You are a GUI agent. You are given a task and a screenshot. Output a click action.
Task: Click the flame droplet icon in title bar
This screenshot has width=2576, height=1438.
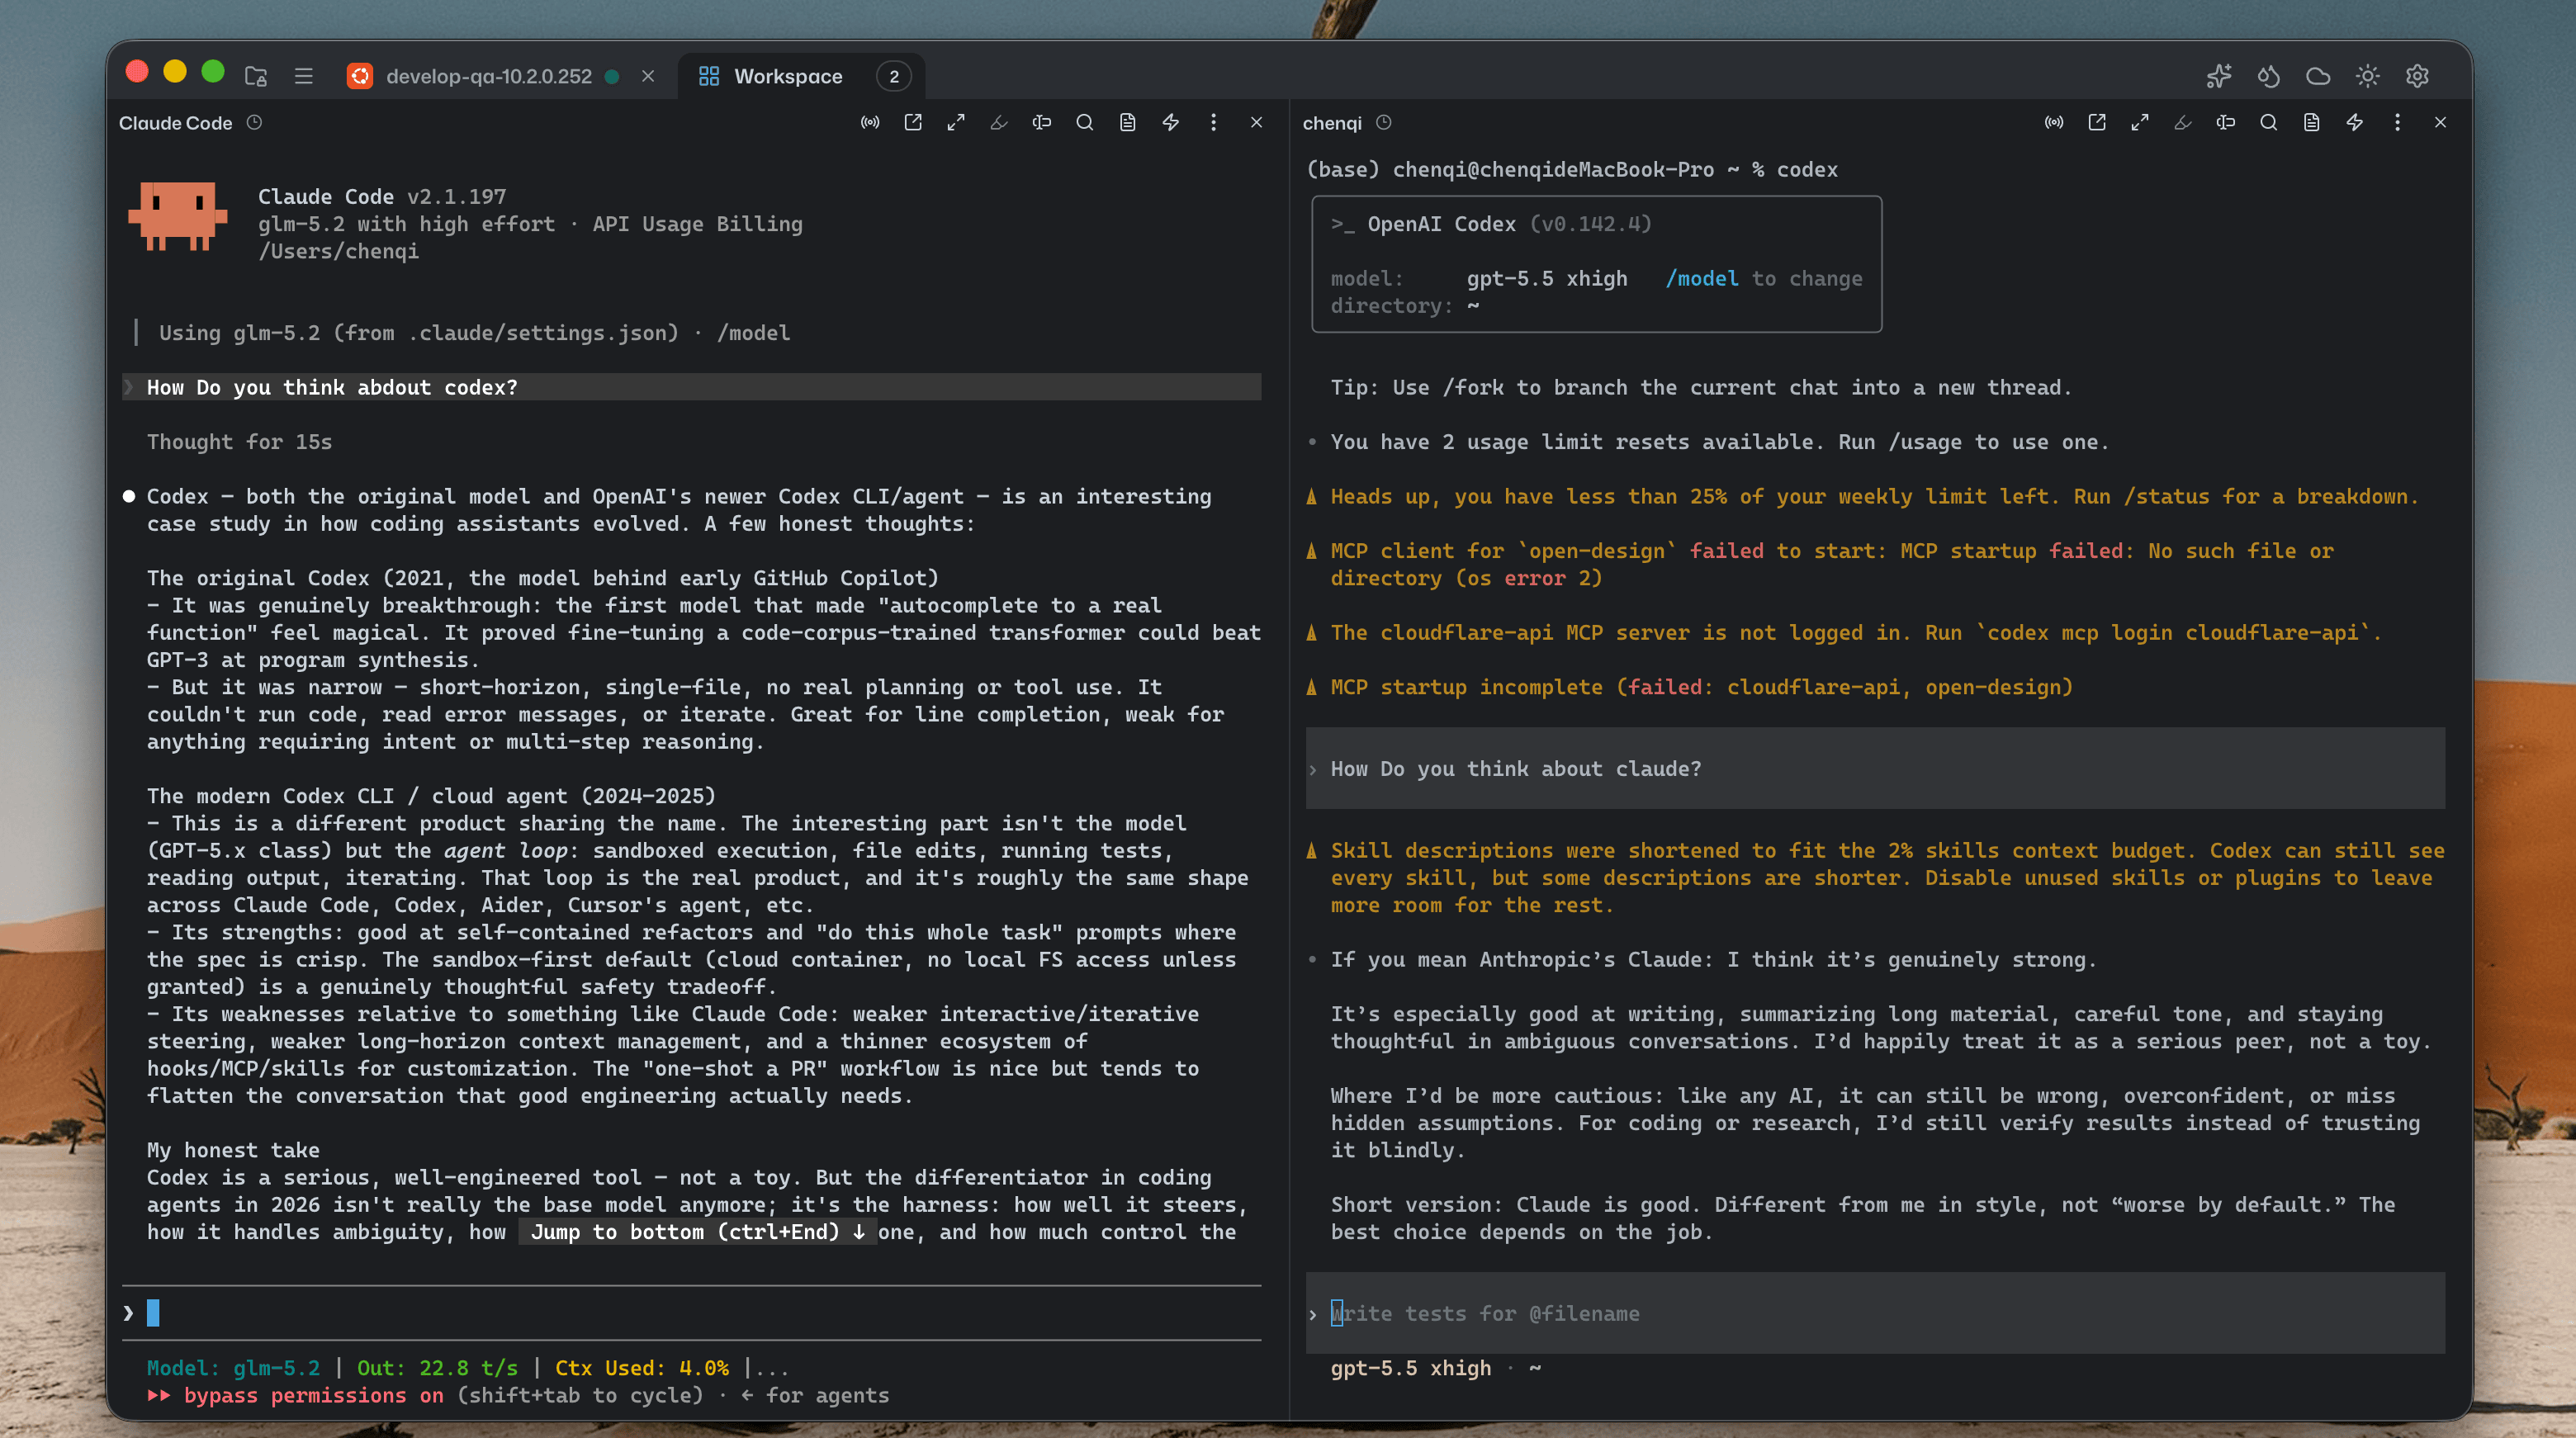(2268, 76)
